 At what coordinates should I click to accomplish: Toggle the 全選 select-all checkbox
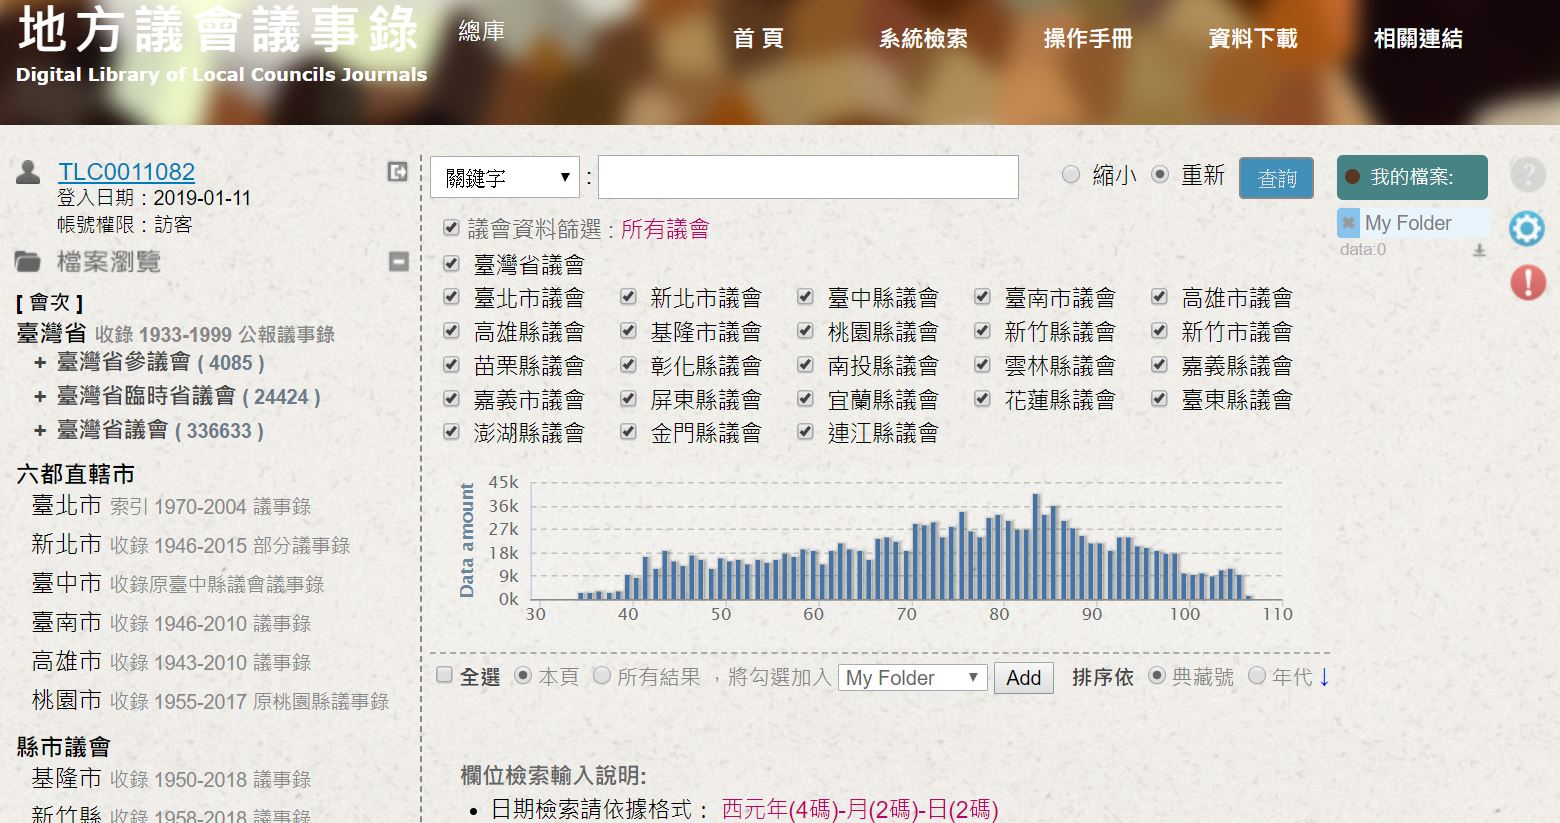tap(445, 675)
